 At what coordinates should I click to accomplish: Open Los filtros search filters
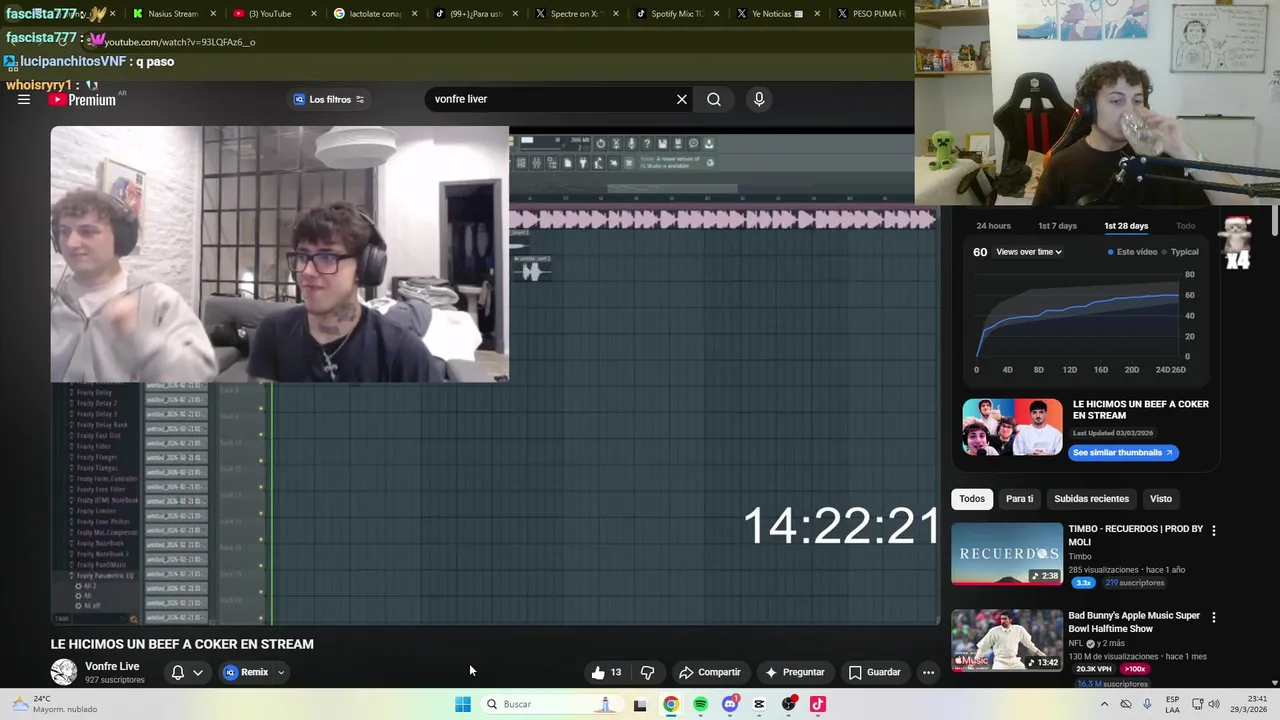click(329, 99)
